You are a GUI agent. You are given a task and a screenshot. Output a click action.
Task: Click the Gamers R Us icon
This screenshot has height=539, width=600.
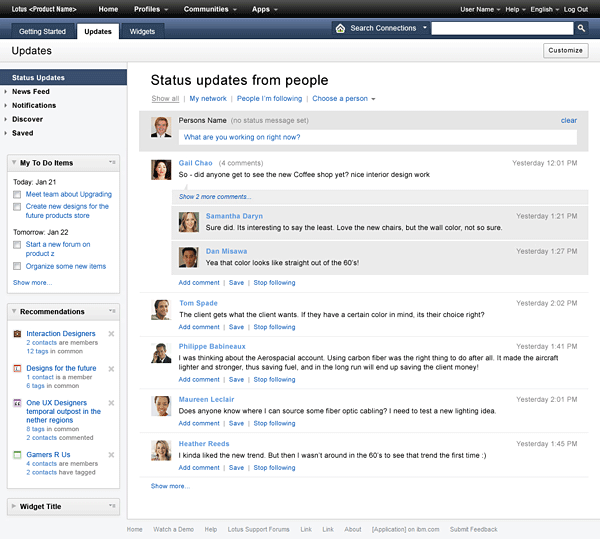pyautogui.click(x=17, y=455)
